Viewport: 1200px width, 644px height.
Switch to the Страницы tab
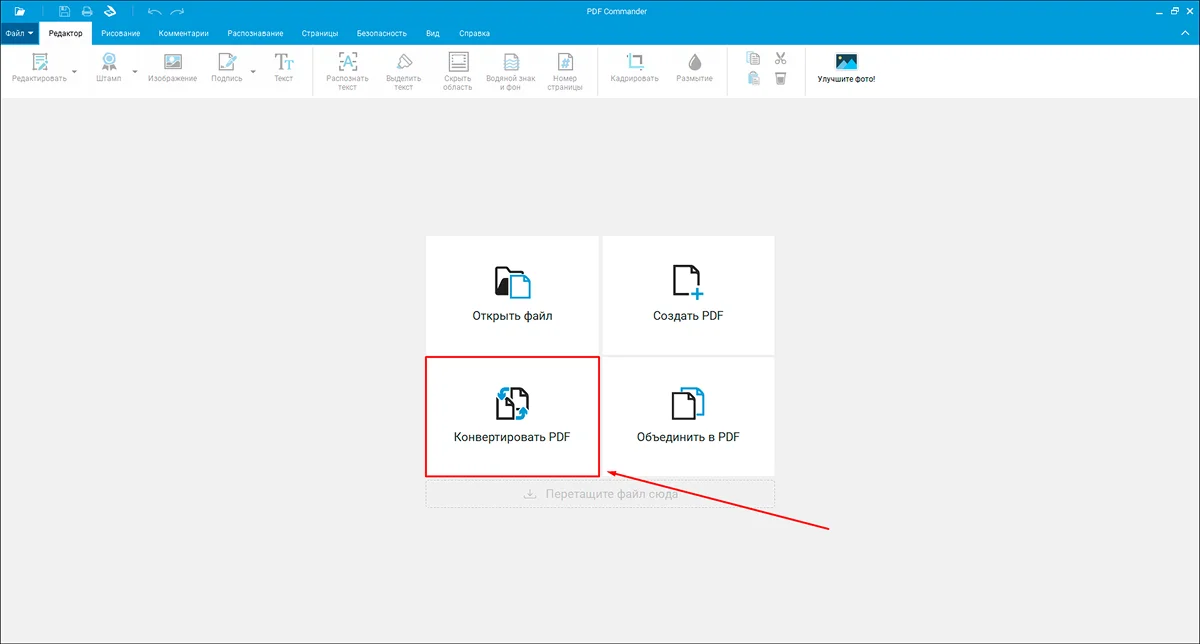point(318,33)
